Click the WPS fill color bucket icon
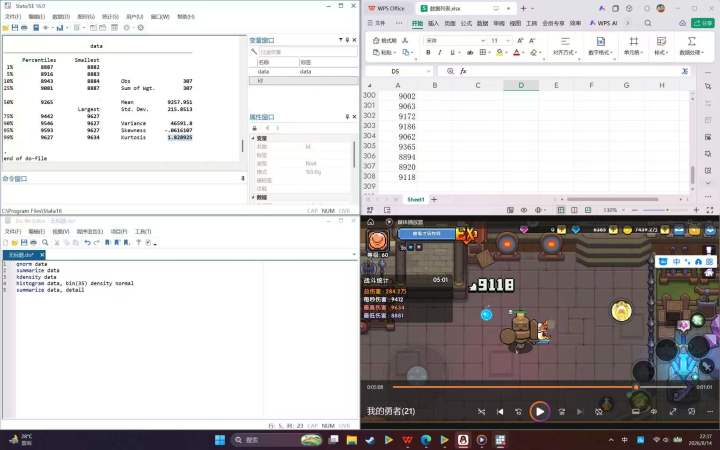The image size is (720, 450). click(x=500, y=53)
